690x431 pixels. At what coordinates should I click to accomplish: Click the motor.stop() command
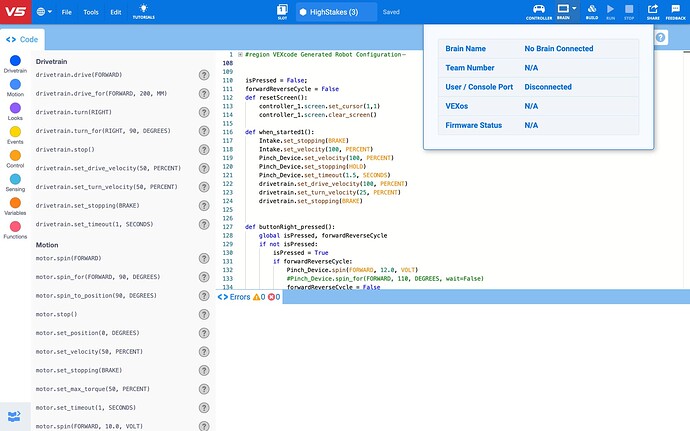click(56, 314)
